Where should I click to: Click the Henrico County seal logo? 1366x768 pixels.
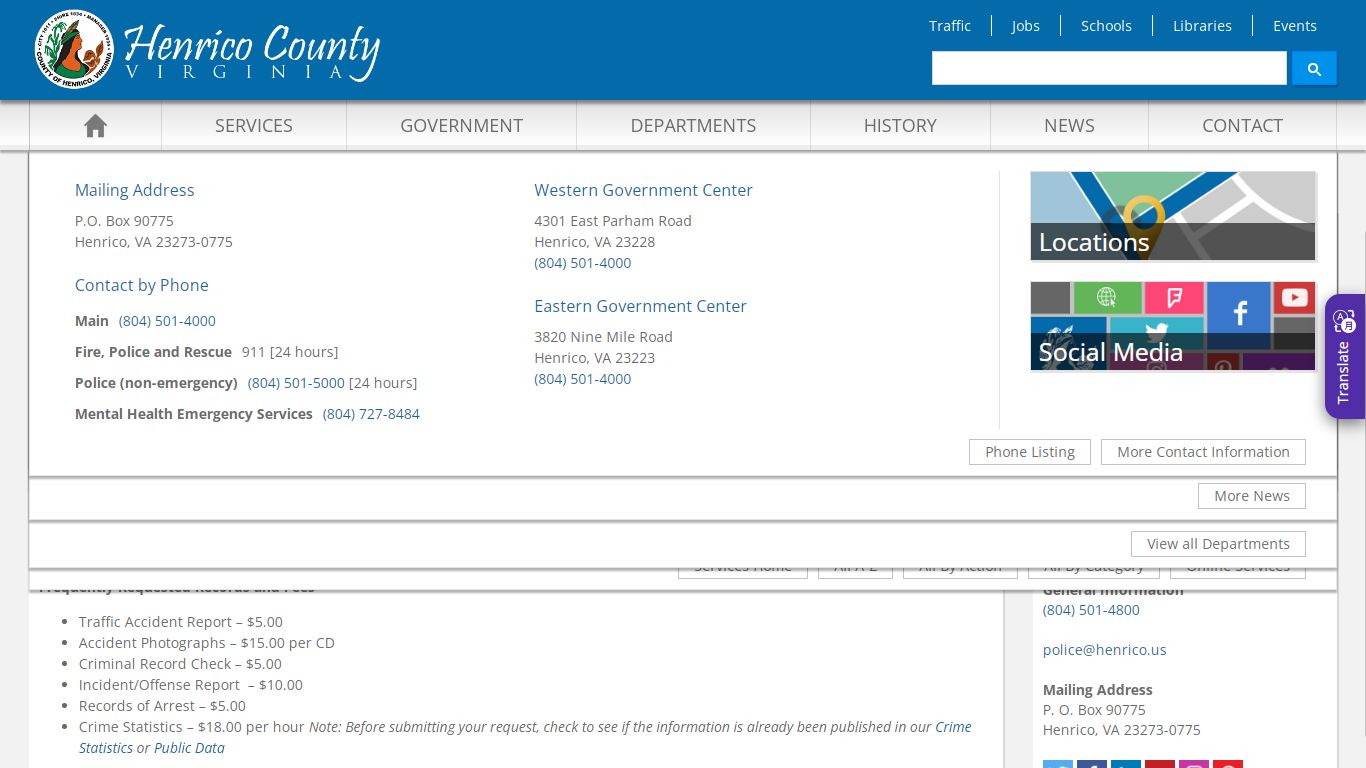[x=73, y=49]
